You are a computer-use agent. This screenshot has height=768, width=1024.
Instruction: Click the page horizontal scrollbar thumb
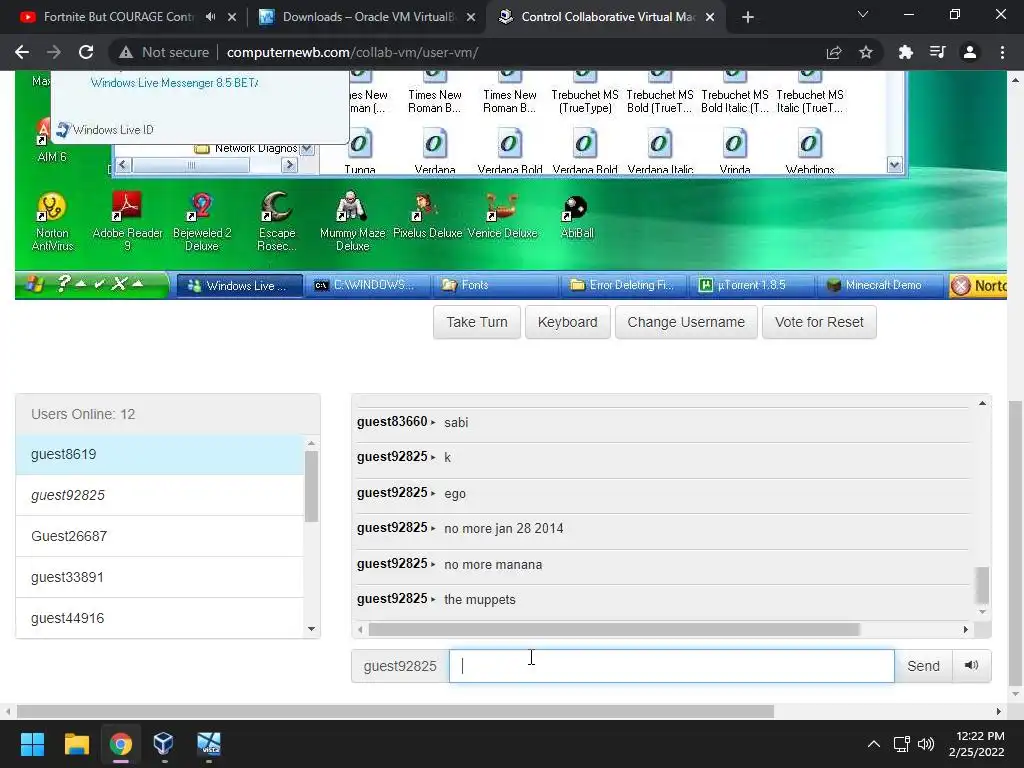(395, 711)
